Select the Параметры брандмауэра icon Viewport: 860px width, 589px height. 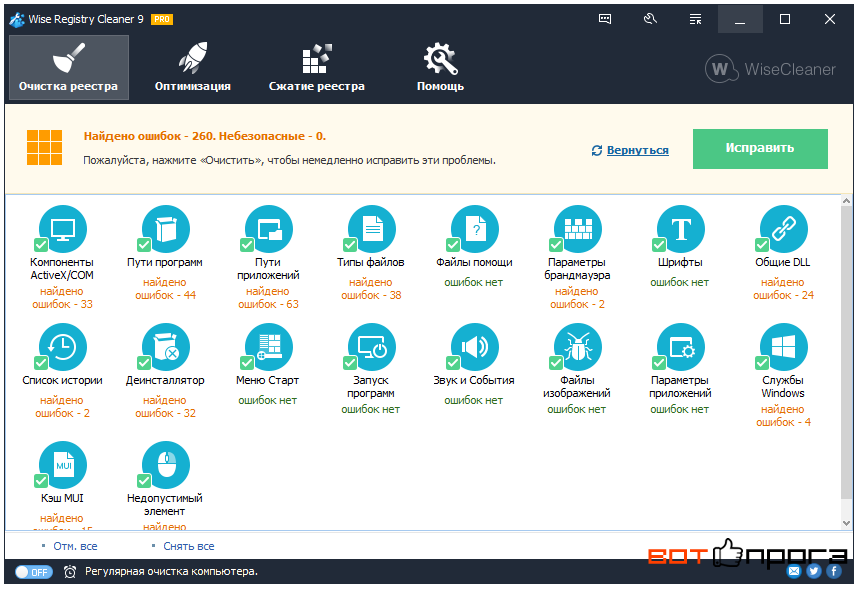pos(578,229)
